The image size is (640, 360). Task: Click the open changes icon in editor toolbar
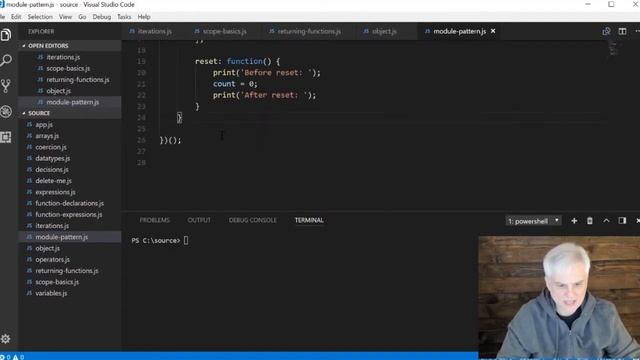coord(606,31)
